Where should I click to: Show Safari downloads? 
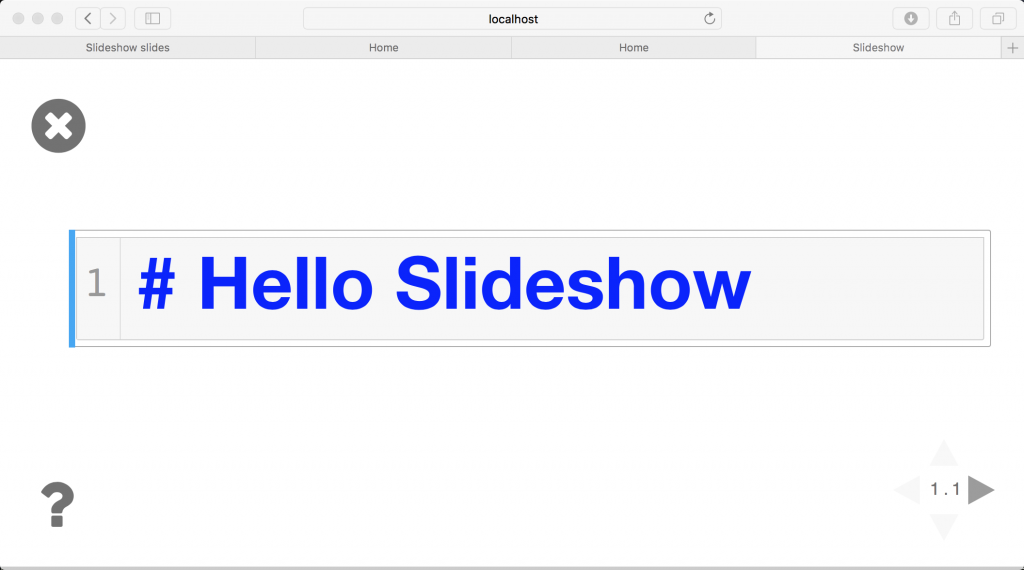tap(910, 18)
